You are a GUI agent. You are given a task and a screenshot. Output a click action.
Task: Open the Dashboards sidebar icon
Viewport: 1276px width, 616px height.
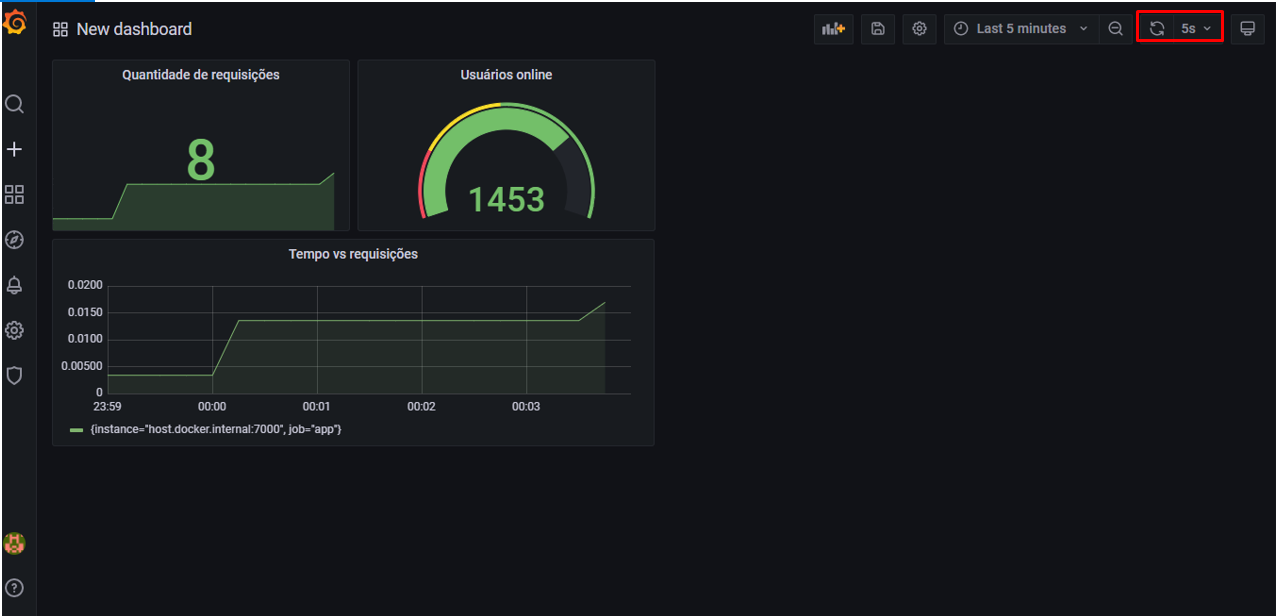[14, 194]
